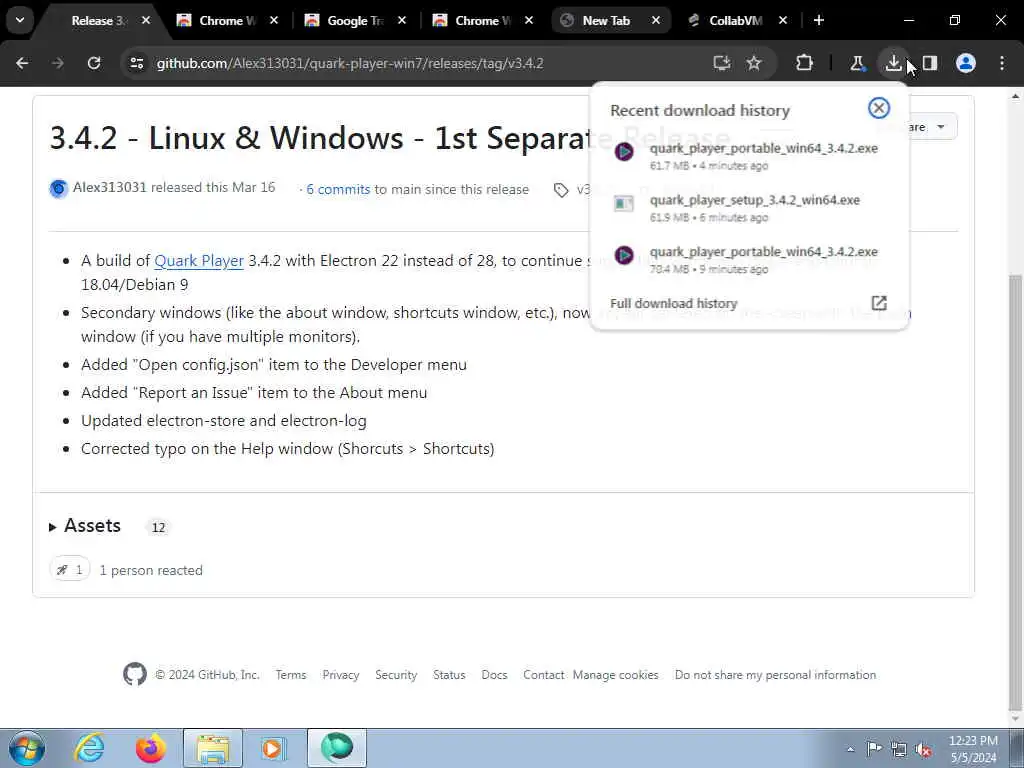
Task: Open Windows Explorer from taskbar
Action: pyautogui.click(x=213, y=748)
